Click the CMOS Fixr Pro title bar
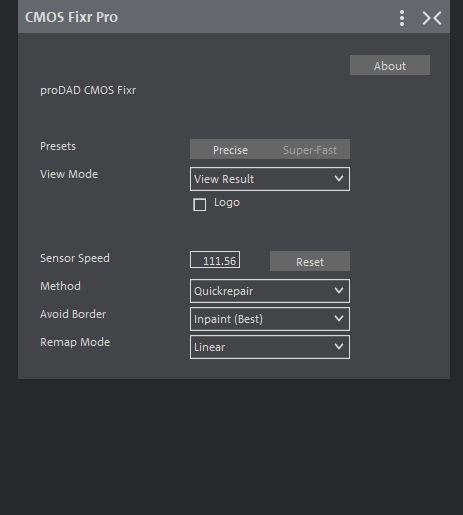Screen dimensions: 463x515 234,17
